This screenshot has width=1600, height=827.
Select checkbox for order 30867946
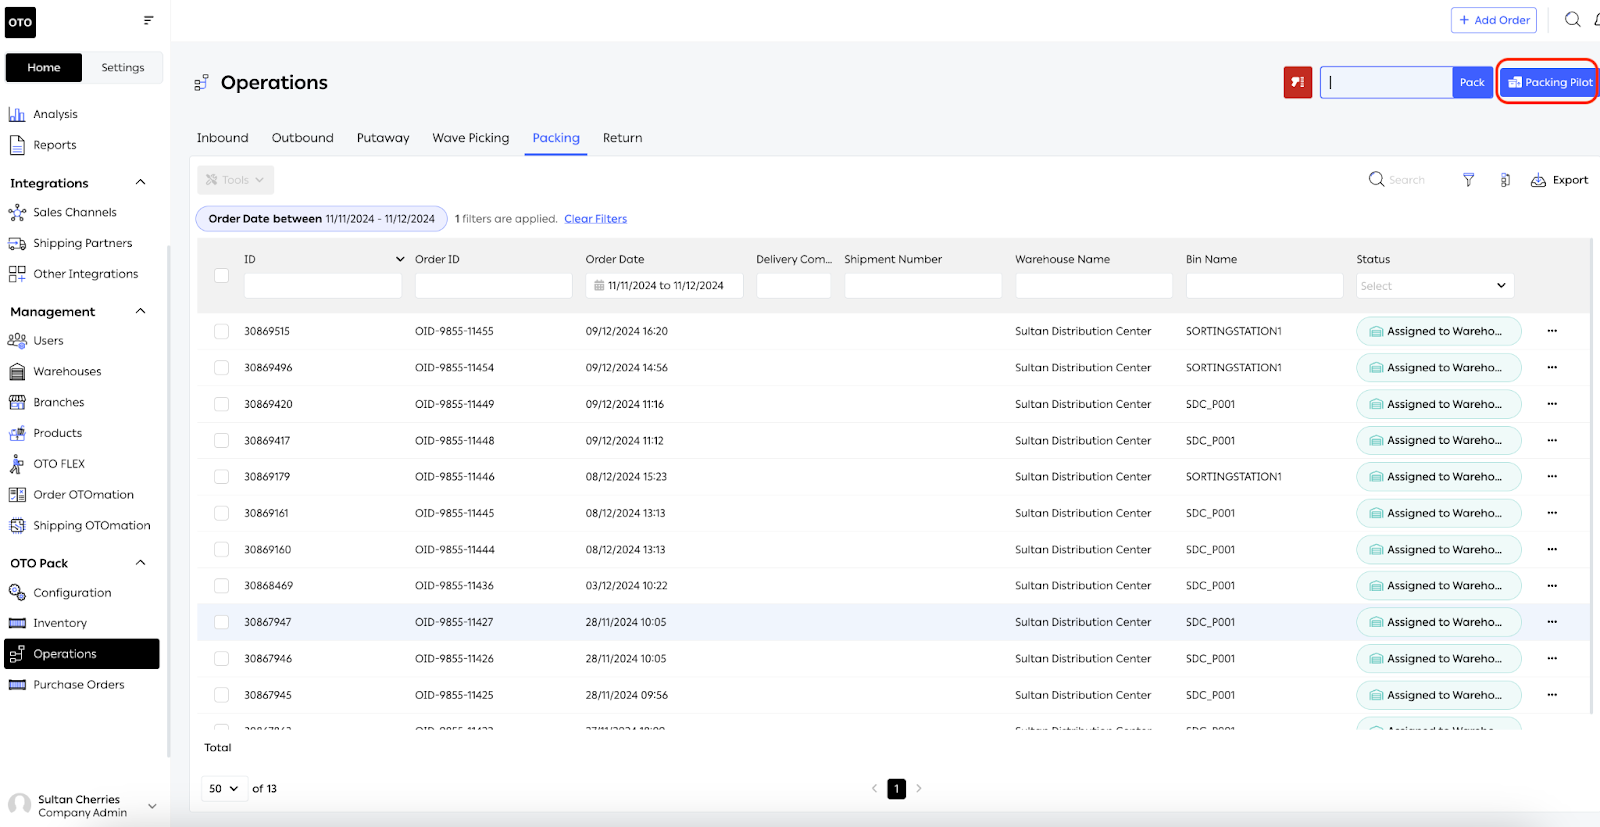click(x=221, y=659)
